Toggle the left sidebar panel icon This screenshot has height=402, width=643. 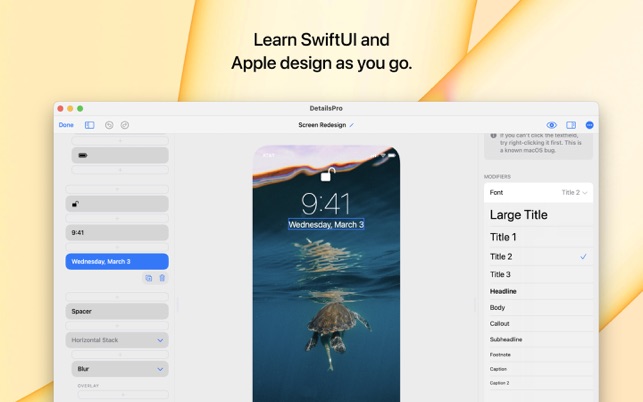point(89,125)
